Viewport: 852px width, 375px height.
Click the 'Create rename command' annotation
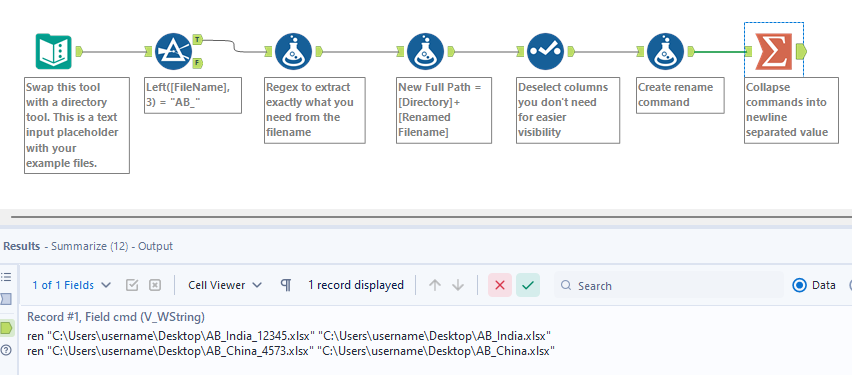click(680, 95)
